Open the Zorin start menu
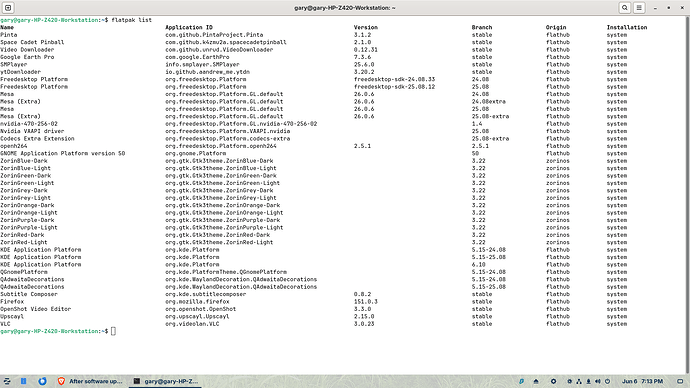The image size is (690, 388). point(7,381)
